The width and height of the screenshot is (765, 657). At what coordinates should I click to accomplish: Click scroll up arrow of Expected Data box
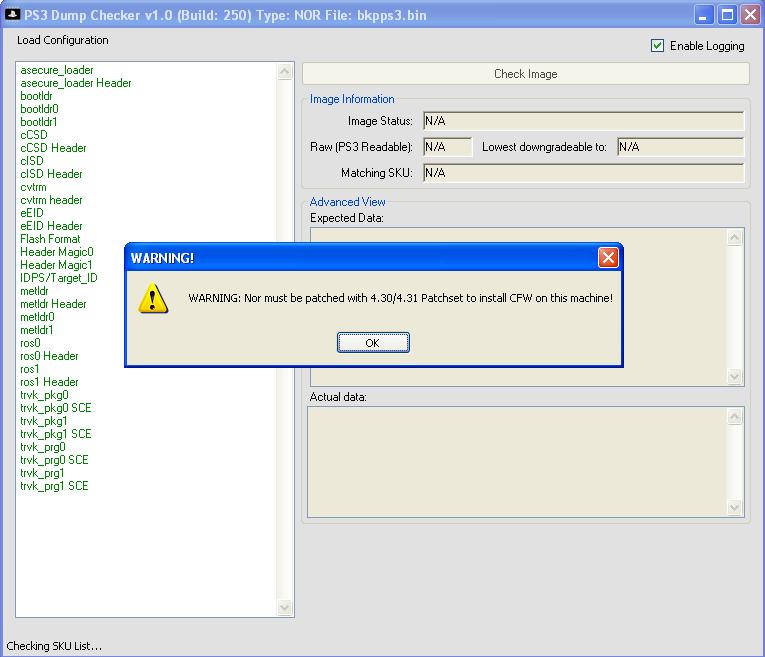tap(735, 238)
